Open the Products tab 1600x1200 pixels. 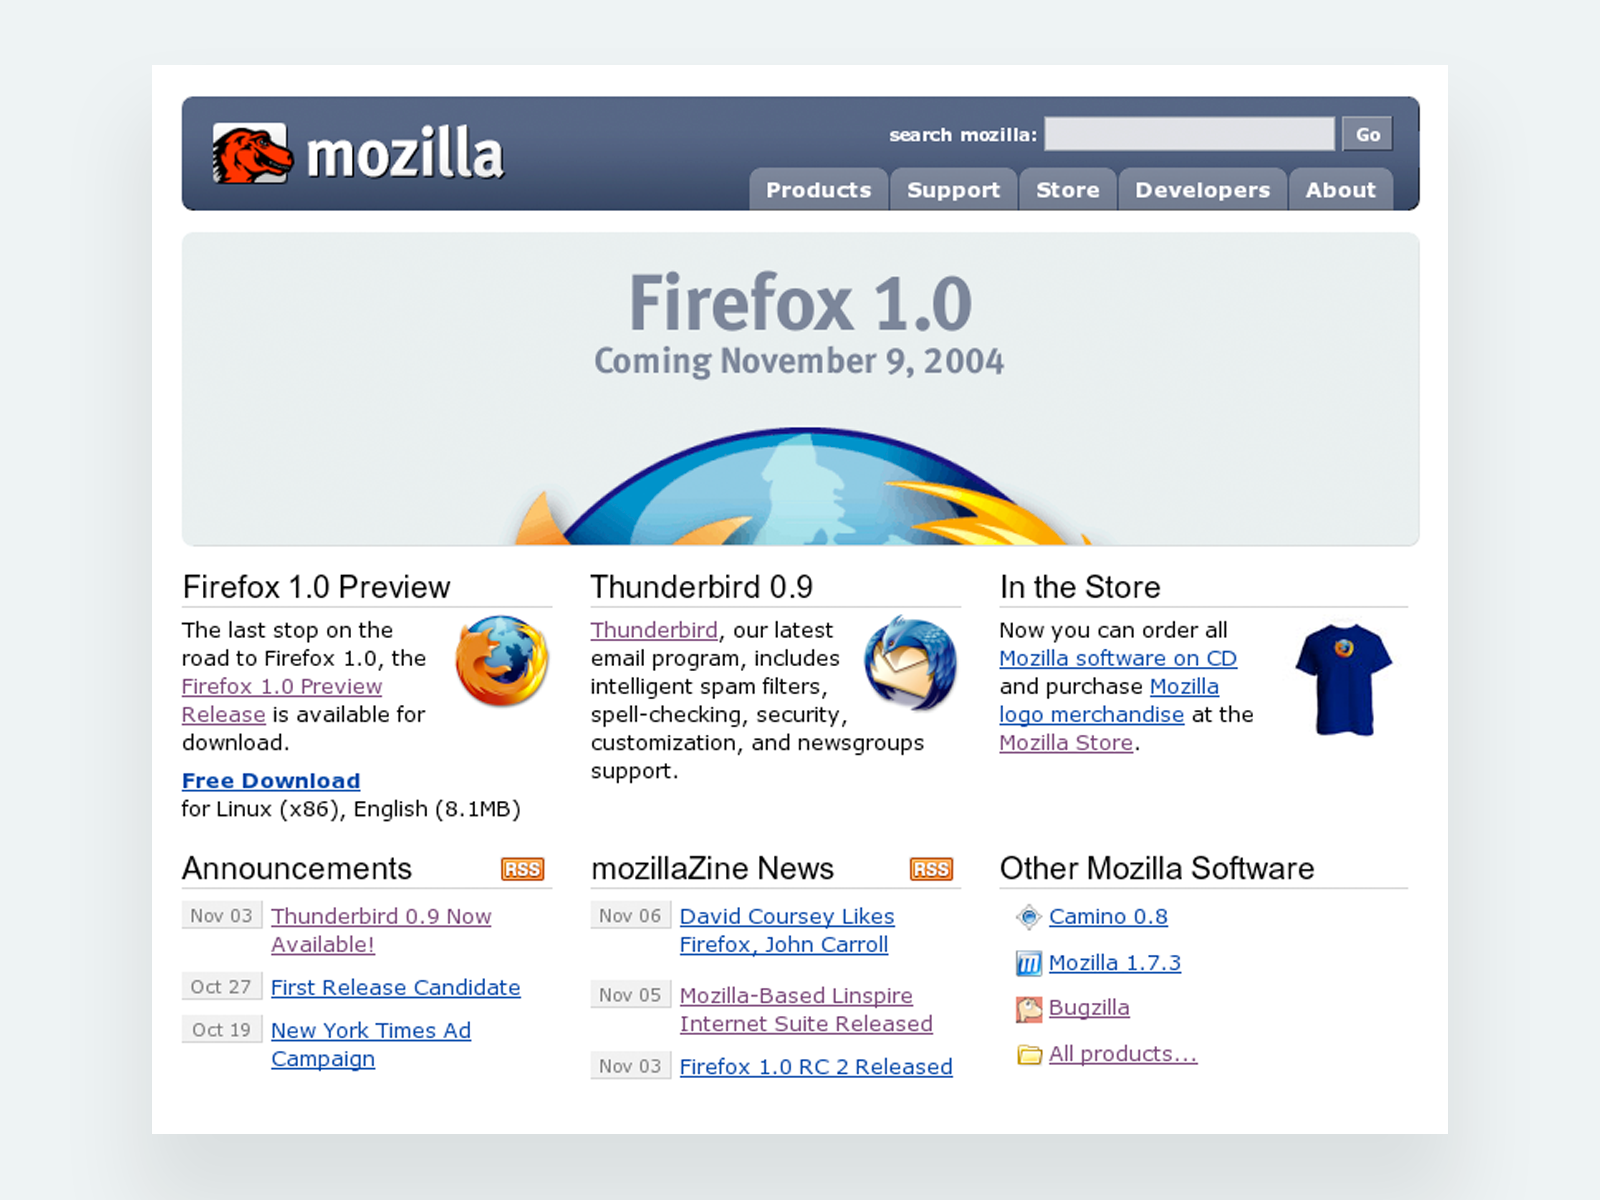tap(818, 190)
